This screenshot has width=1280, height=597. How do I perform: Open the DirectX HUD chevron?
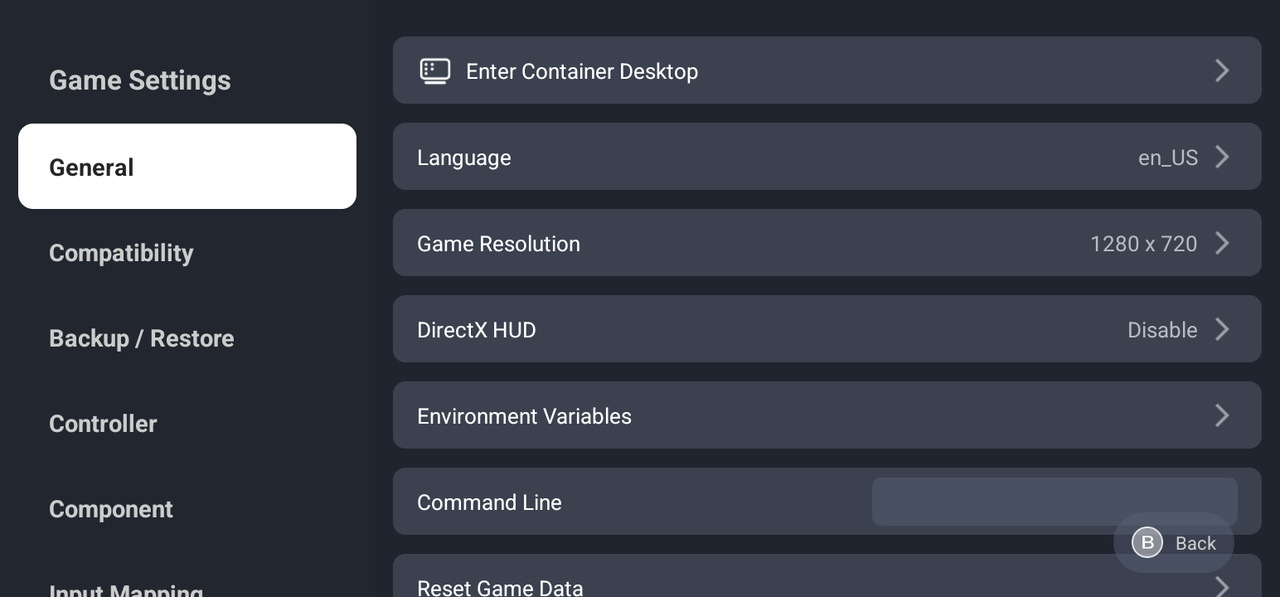[x=1222, y=329]
